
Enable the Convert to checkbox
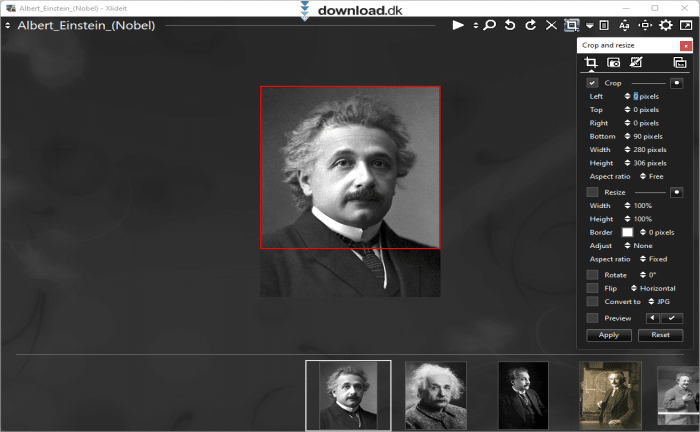tap(592, 302)
